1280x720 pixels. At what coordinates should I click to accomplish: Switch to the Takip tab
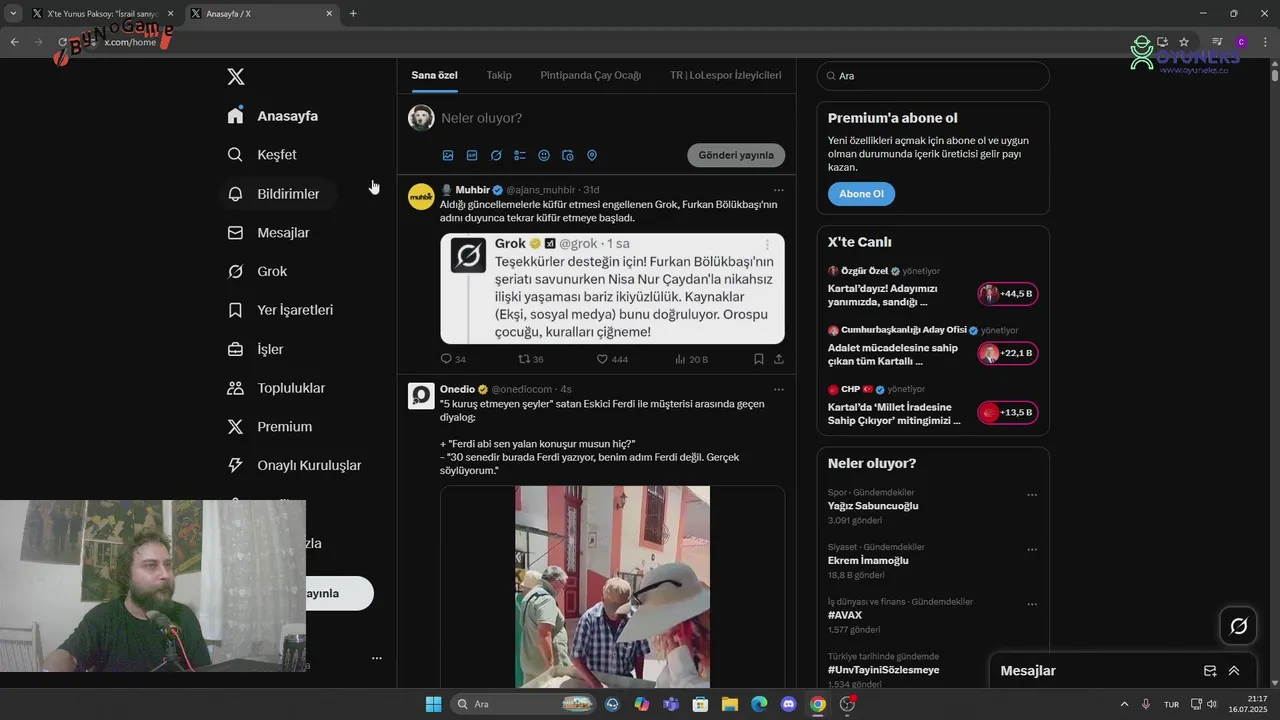pos(499,75)
